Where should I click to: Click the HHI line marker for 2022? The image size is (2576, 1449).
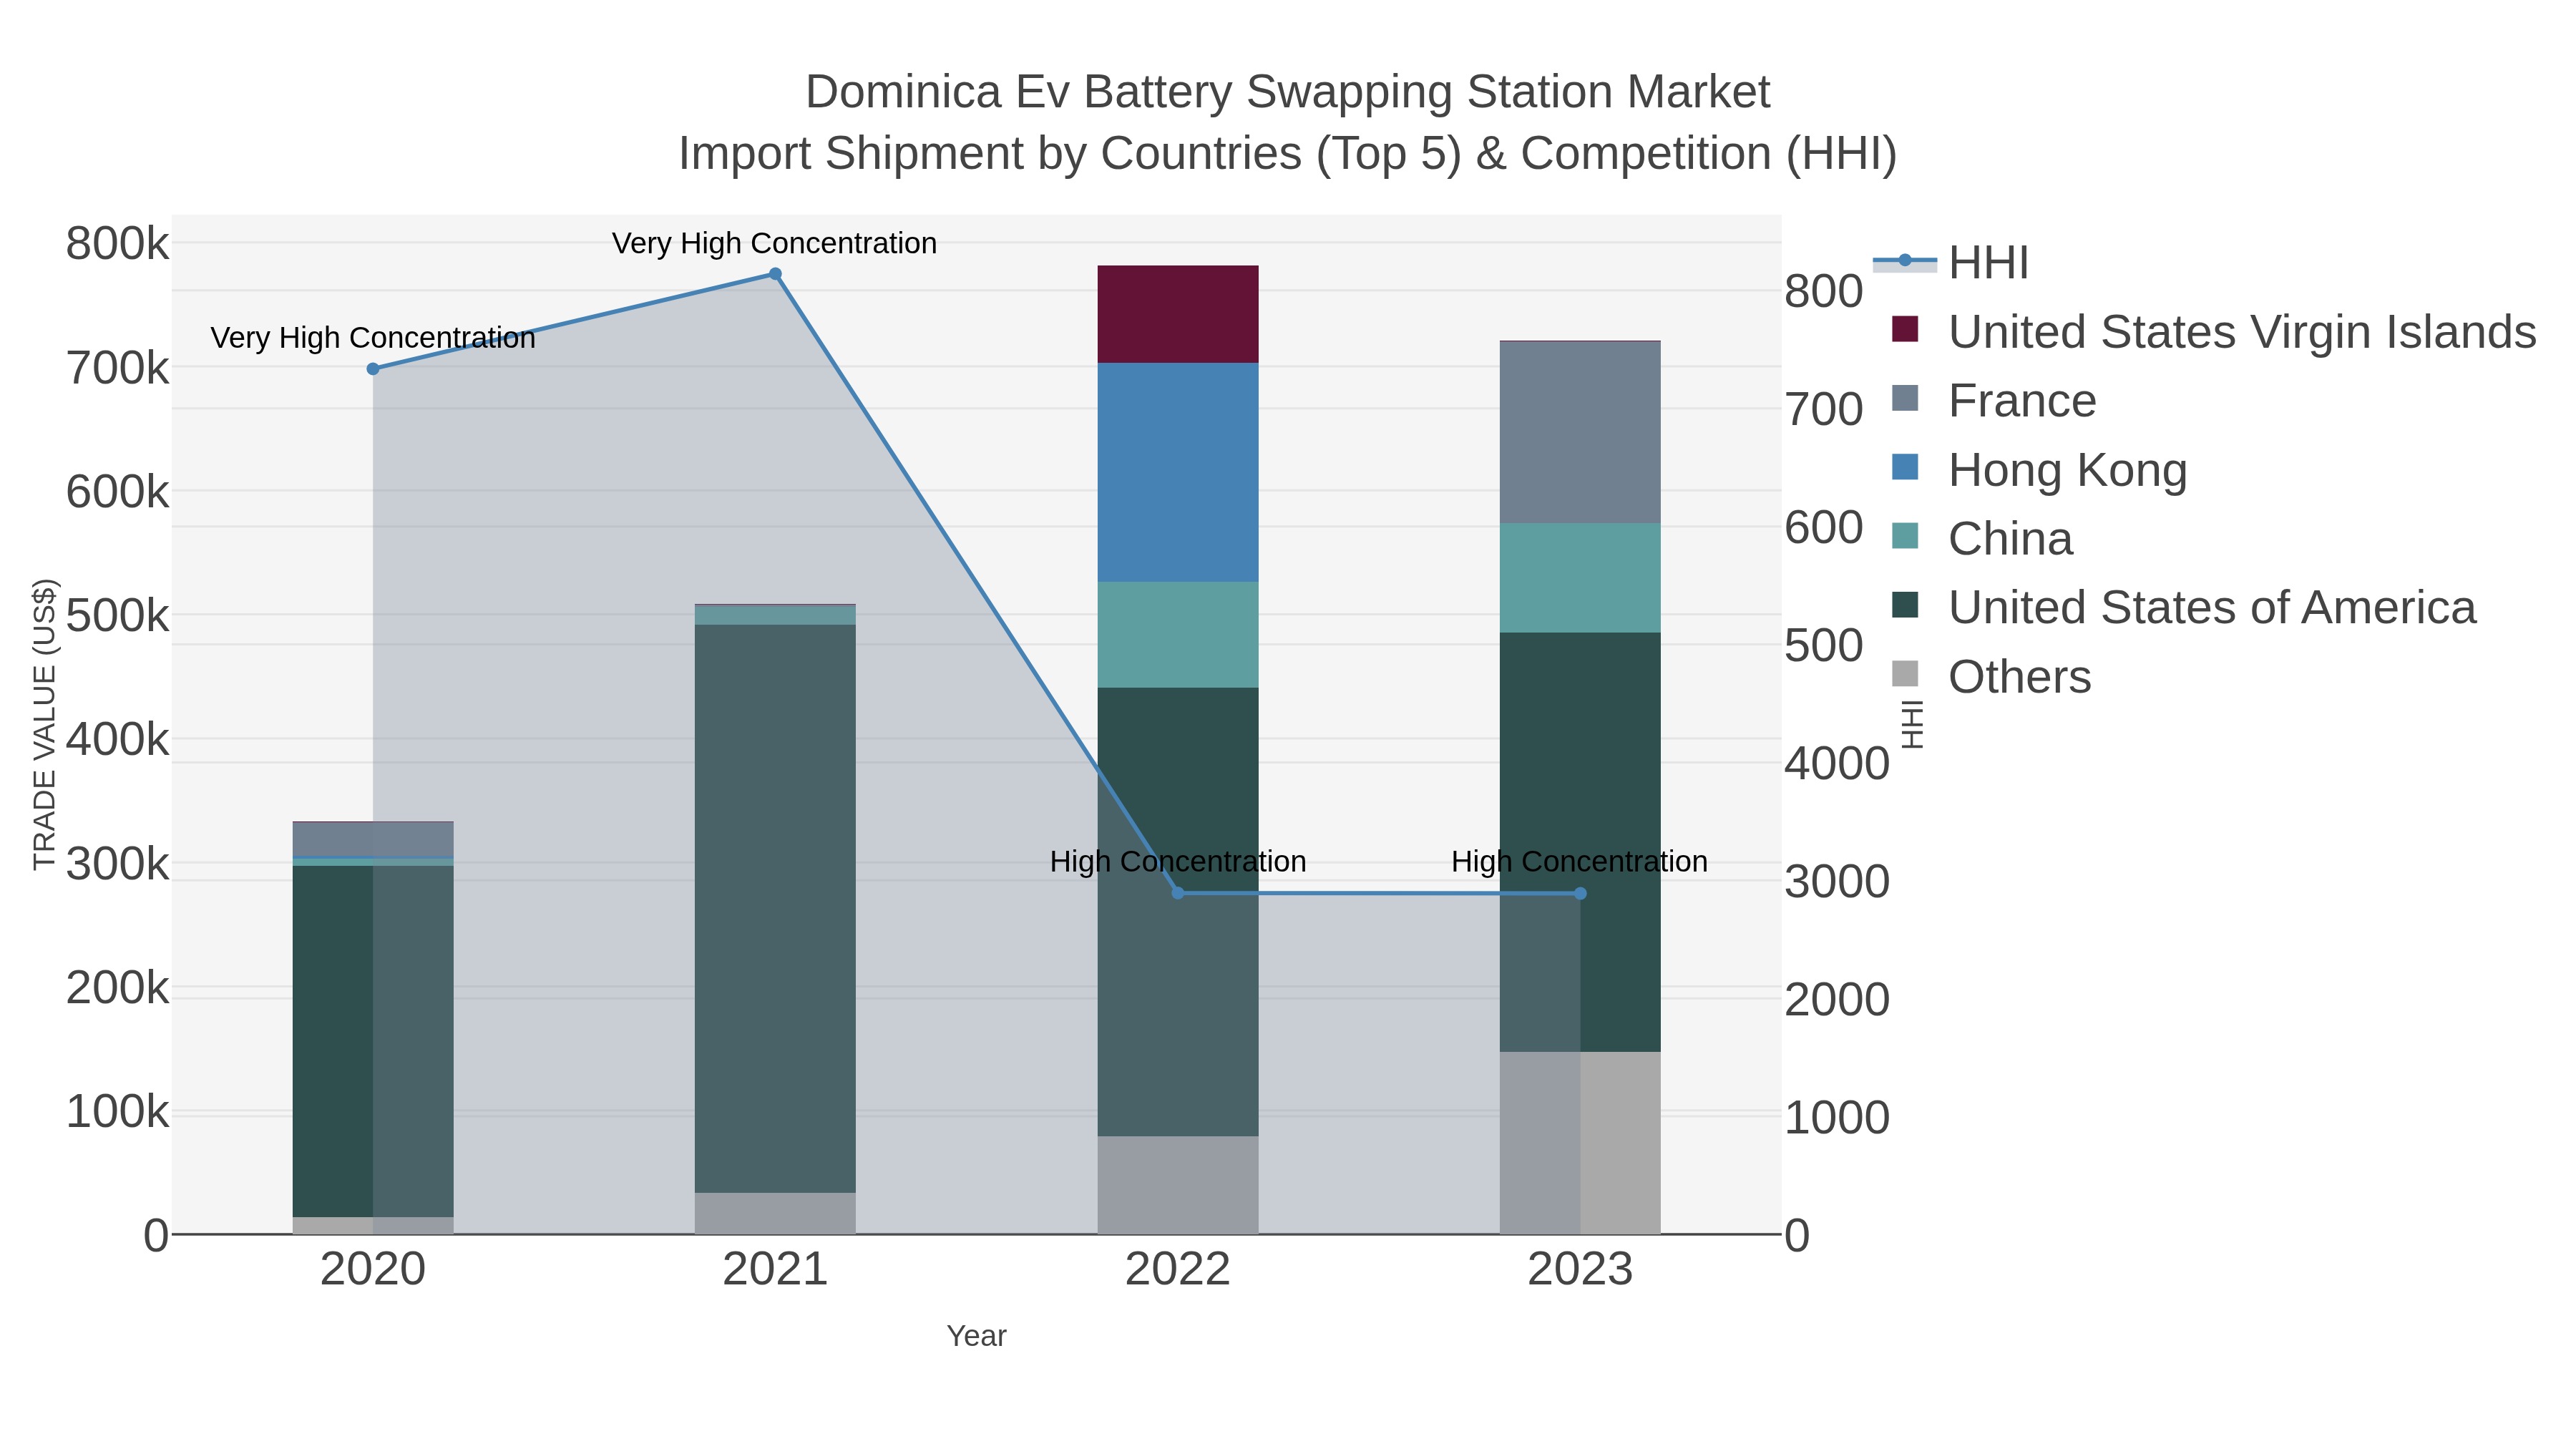tap(1178, 893)
